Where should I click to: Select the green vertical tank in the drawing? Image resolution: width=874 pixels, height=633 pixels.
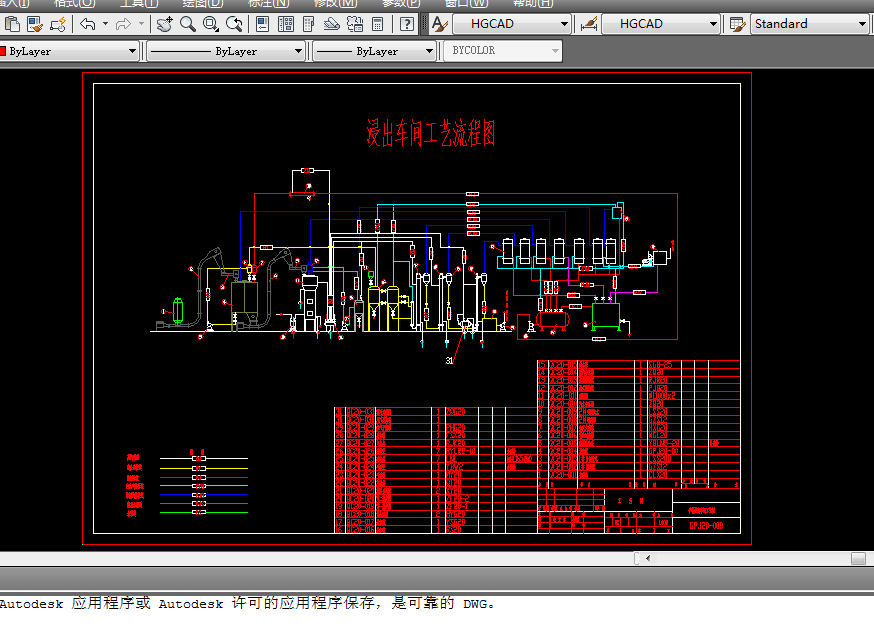[x=178, y=310]
